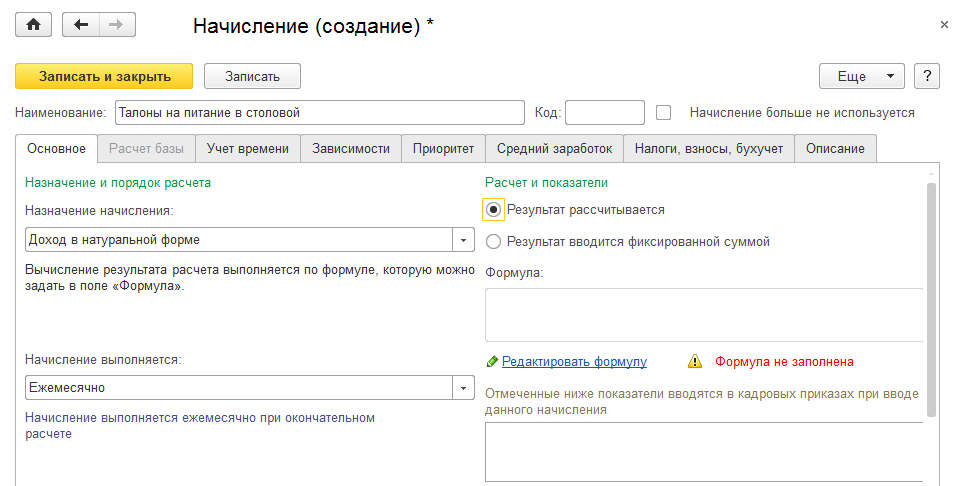This screenshot has height=486, width=954.
Task: Select "Результат рассчитывается" radio option
Action: (493, 210)
